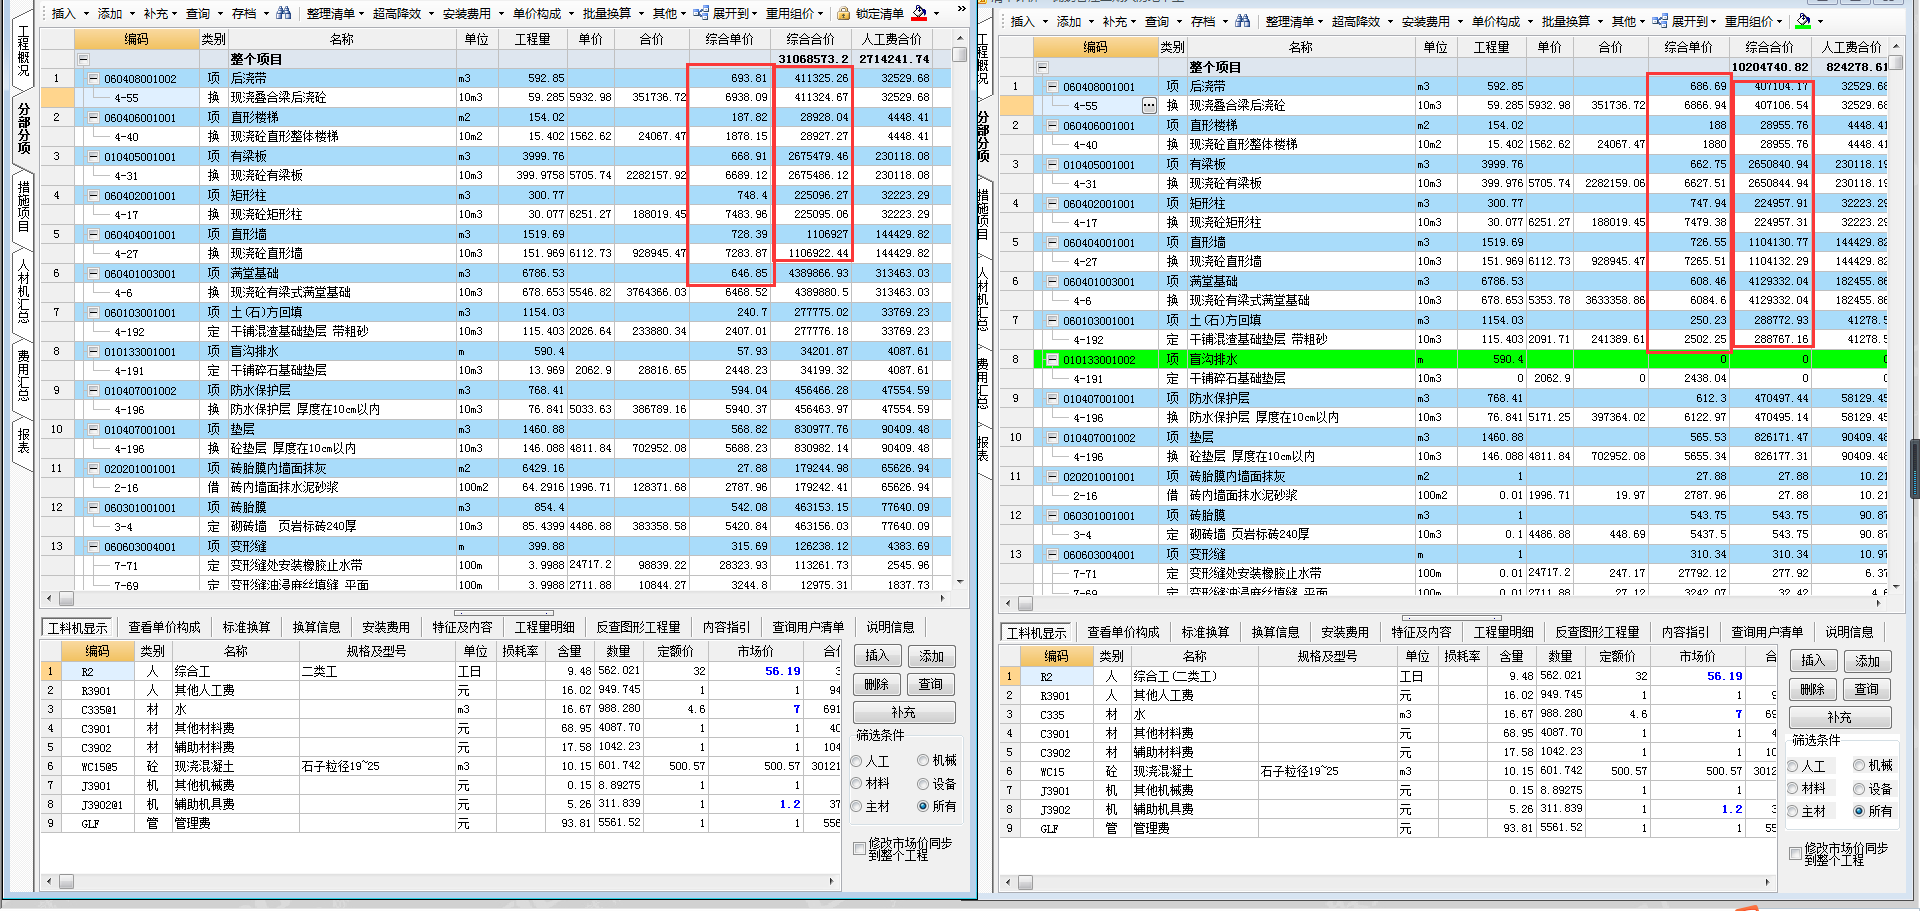Click 综合单价 column header in left window
The image size is (1920, 911).
pos(729,39)
